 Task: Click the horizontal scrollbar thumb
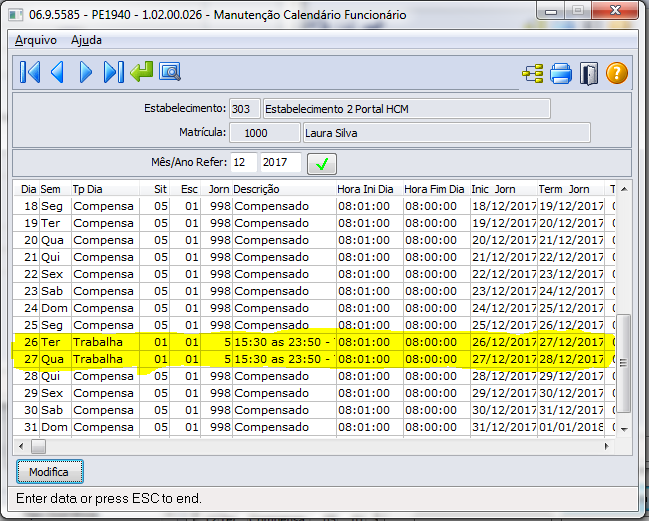point(38,447)
